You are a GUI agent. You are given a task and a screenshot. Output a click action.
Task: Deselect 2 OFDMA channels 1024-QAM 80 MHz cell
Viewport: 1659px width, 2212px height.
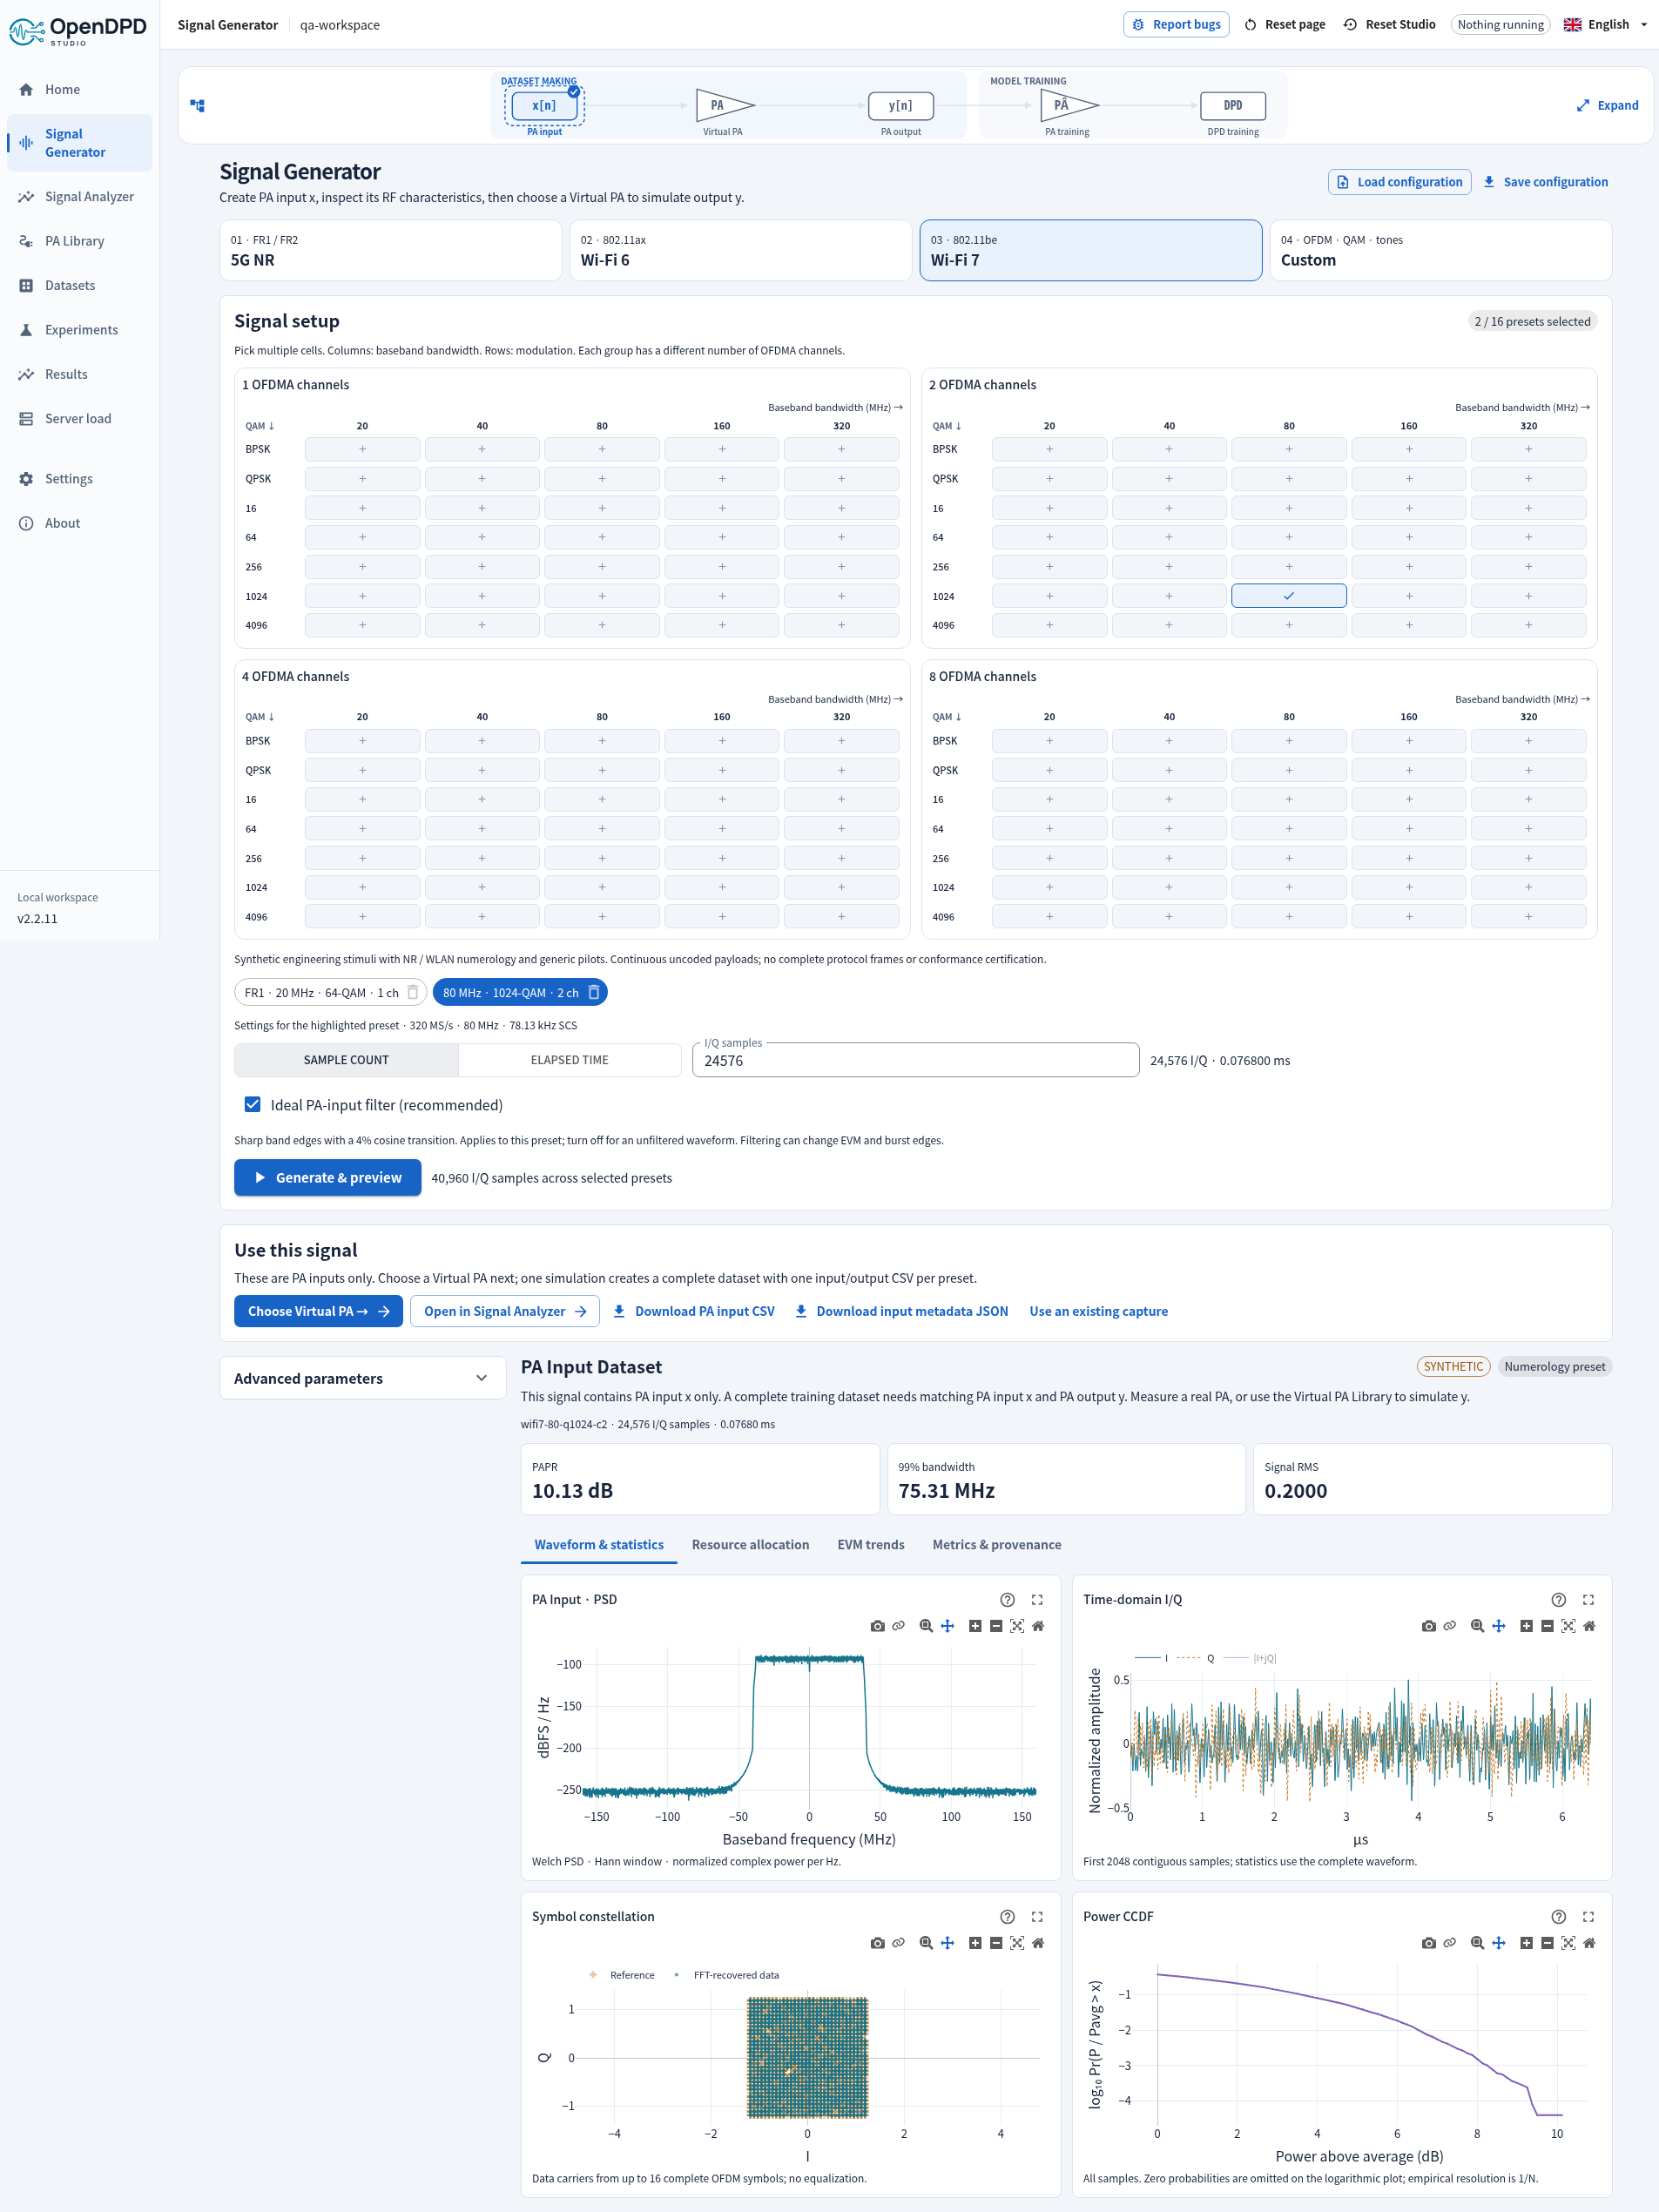1288,596
